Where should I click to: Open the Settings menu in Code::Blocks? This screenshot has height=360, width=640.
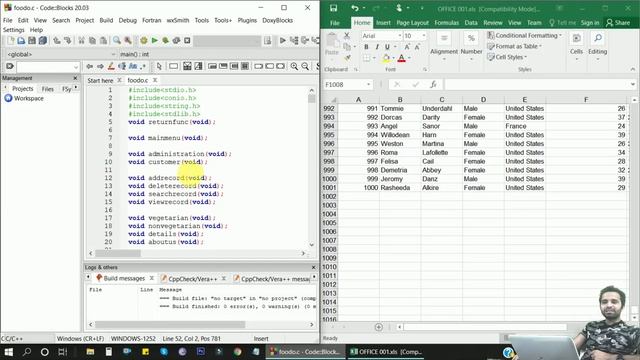(x=13, y=30)
